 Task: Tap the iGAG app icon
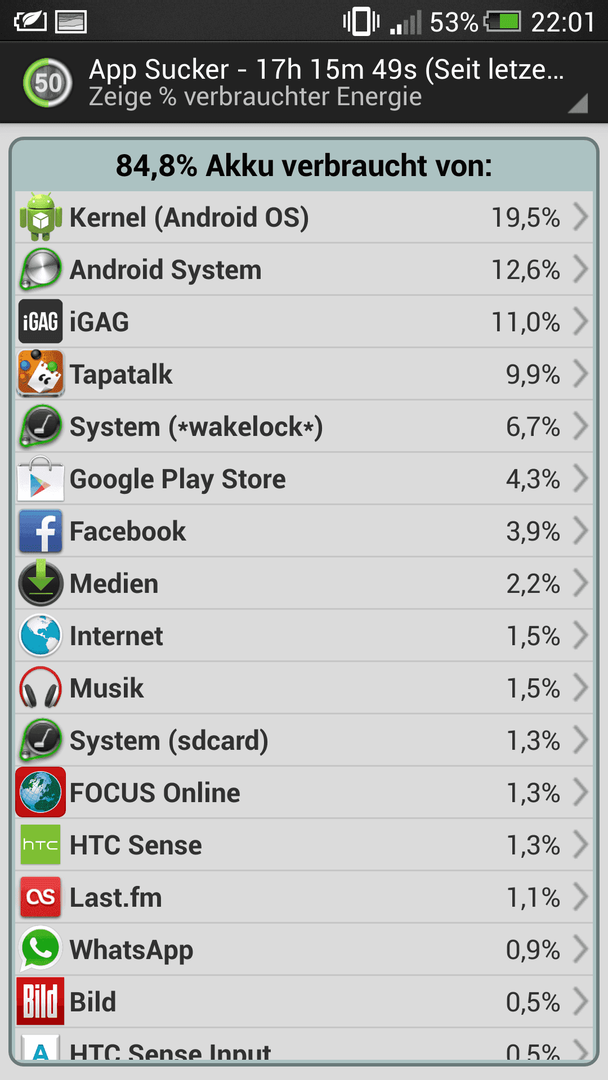pos(41,322)
